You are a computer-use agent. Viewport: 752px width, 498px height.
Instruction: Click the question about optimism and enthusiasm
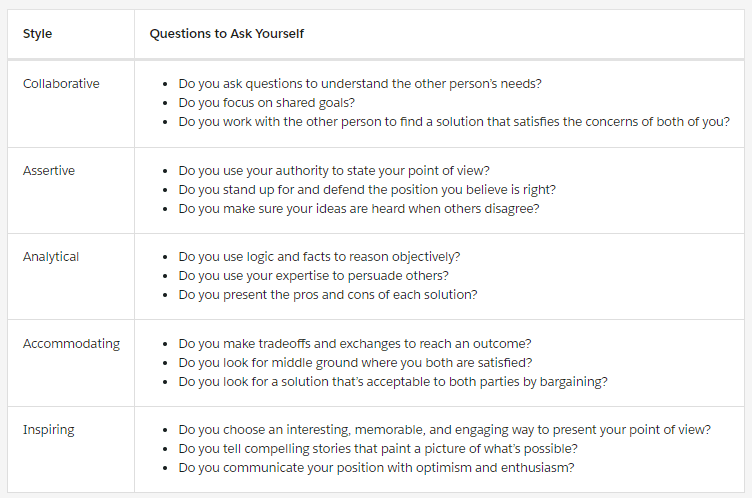click(x=376, y=468)
